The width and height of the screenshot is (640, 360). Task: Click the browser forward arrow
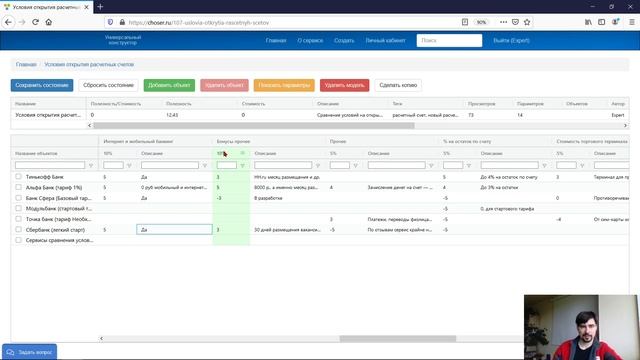(22, 22)
